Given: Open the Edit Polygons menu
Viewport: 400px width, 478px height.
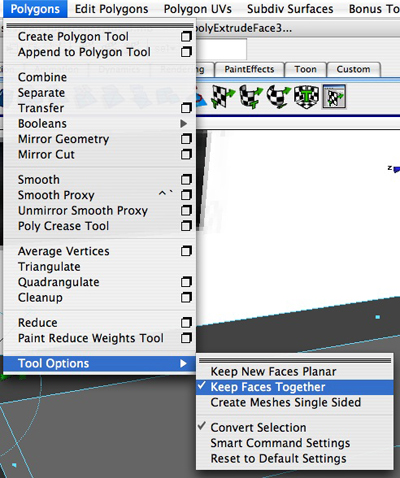Looking at the screenshot, I should coord(111,9).
